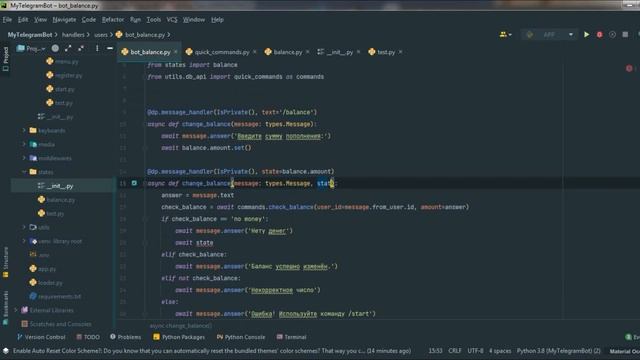Click the red error inspection indicator in editor
Viewport: 640px width, 360px height.
click(629, 68)
